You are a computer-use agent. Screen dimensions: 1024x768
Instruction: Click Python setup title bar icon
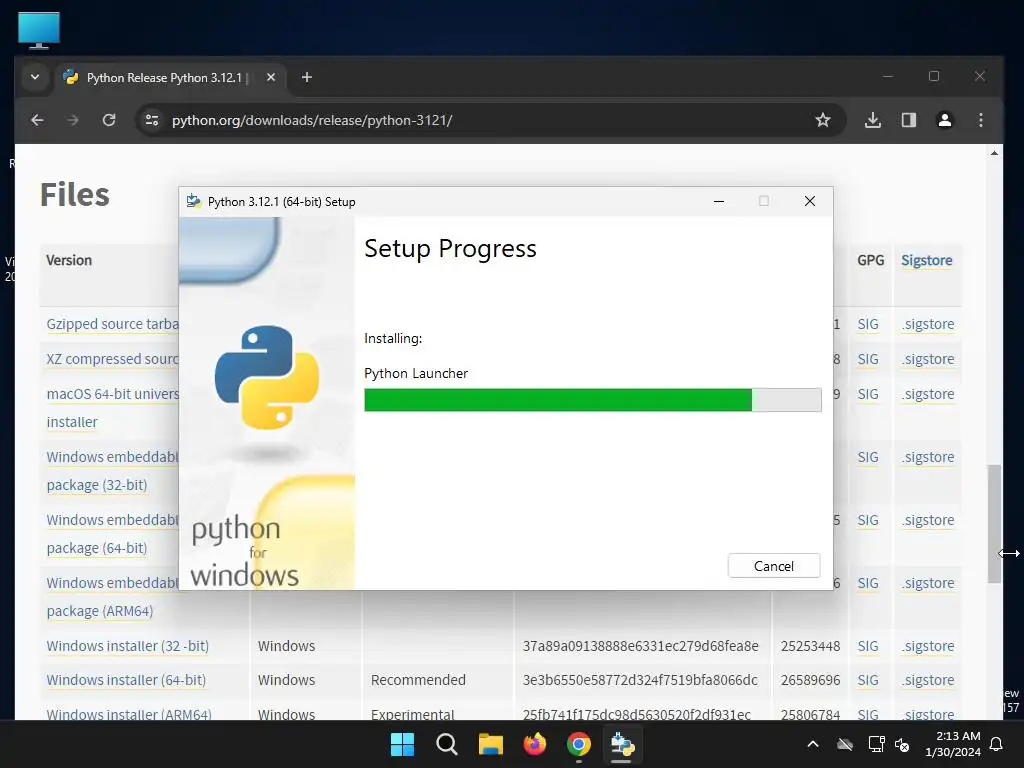coord(193,201)
